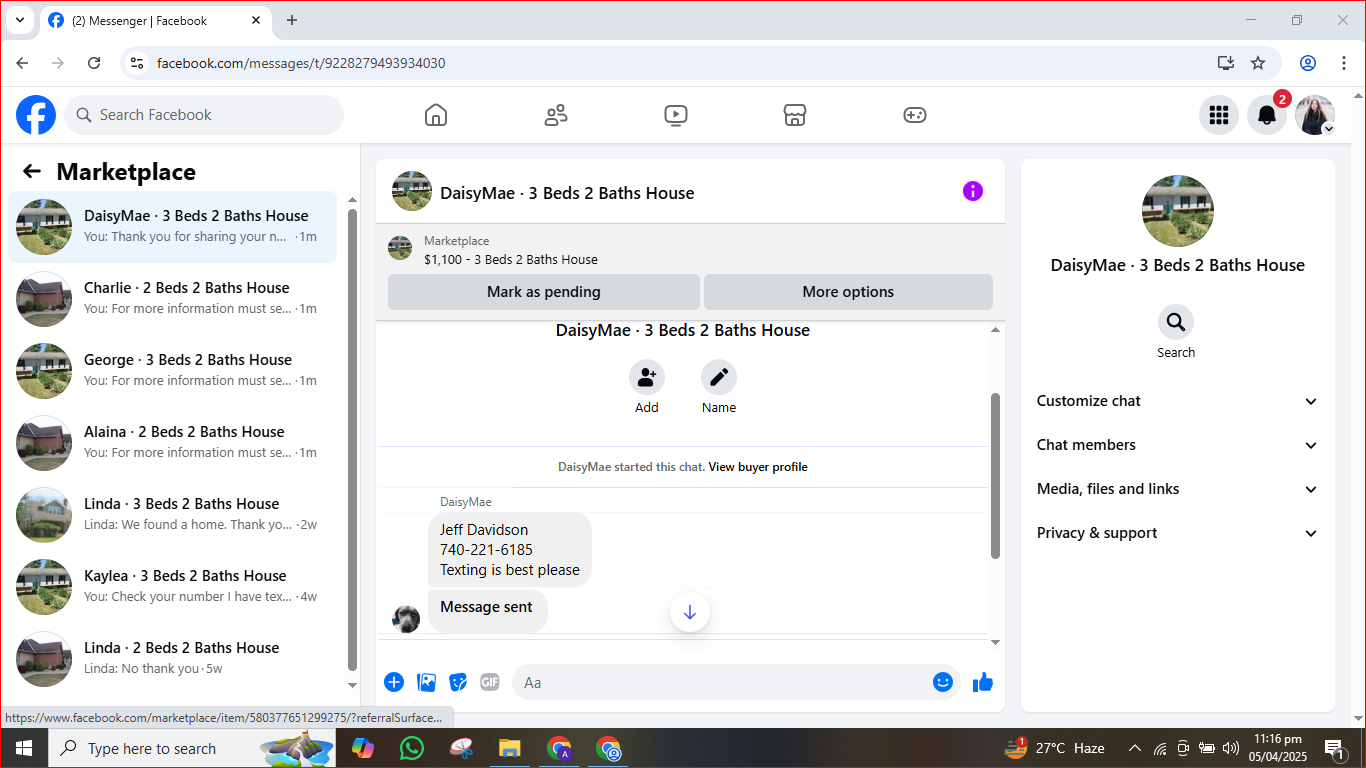Bookmark this tab with star icon
Screen dimensions: 1366x768
1258,63
